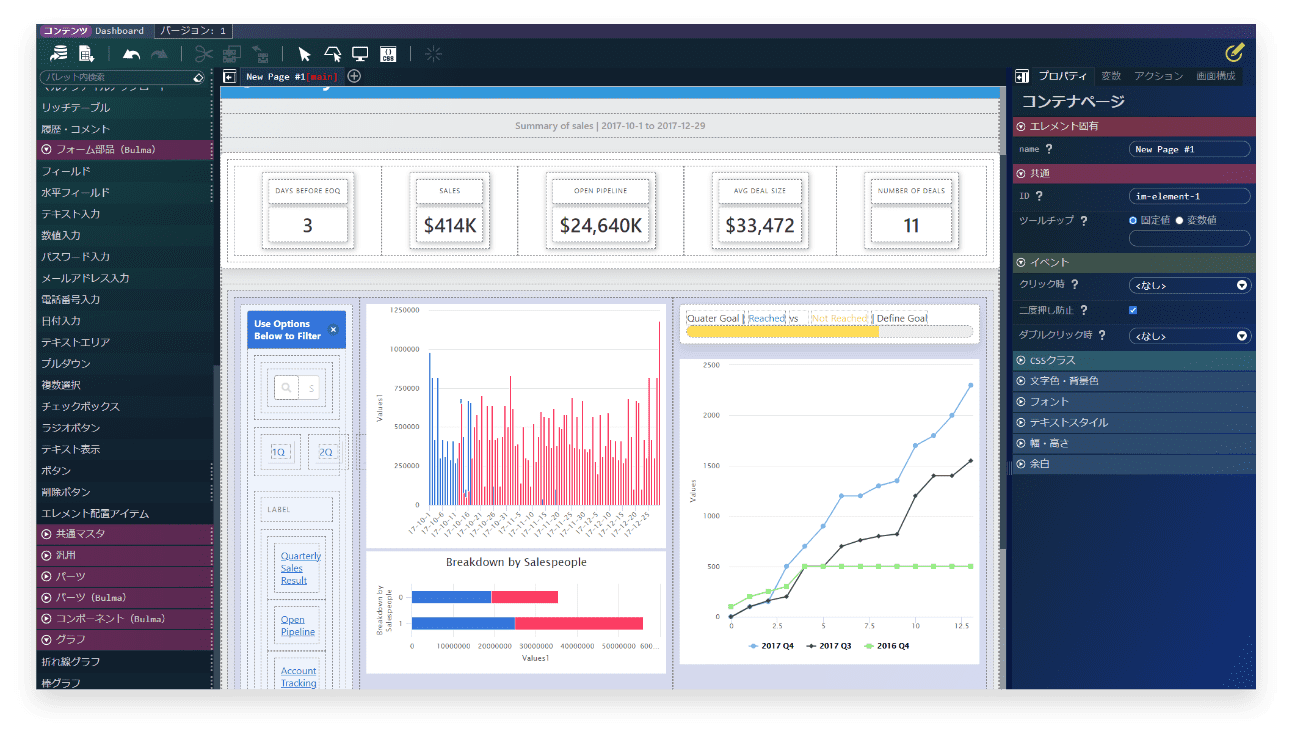
Task: Open the Open Pipeline link
Action: 298,626
